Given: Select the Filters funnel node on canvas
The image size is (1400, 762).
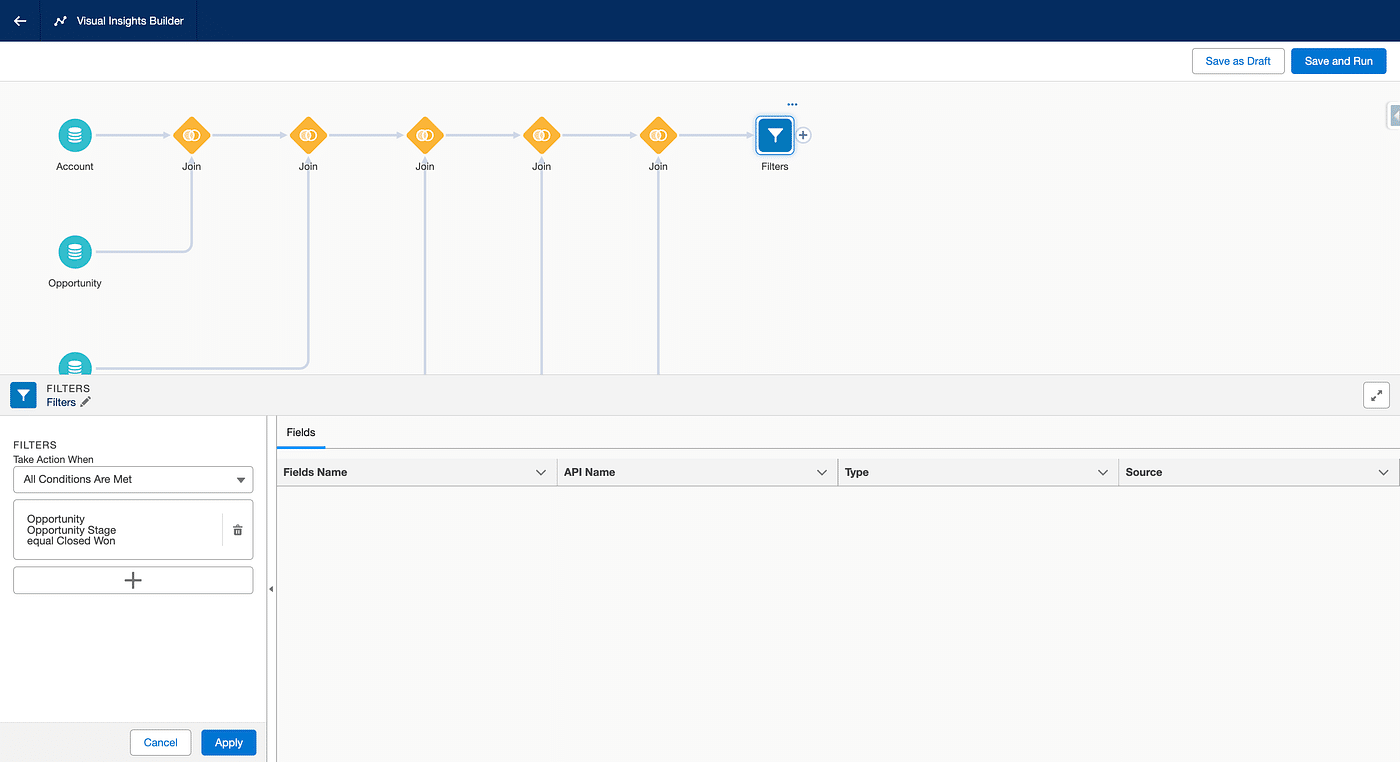Looking at the screenshot, I should pyautogui.click(x=775, y=135).
